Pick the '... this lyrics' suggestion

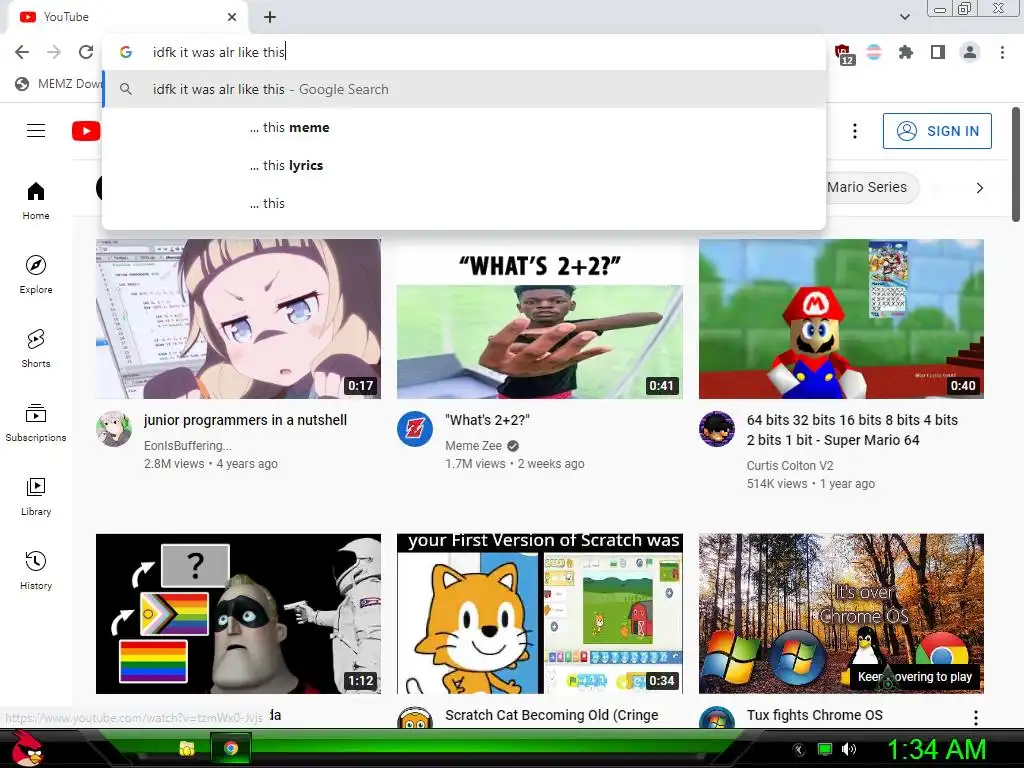tap(464, 165)
